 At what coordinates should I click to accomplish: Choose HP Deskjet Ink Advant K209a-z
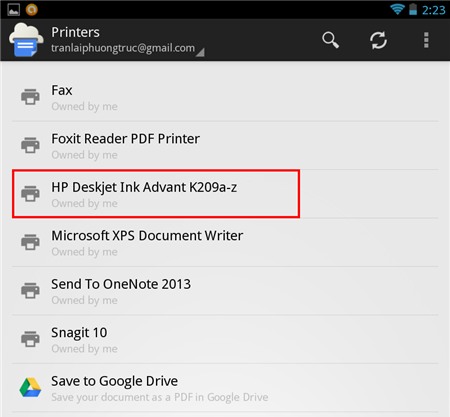point(225,194)
